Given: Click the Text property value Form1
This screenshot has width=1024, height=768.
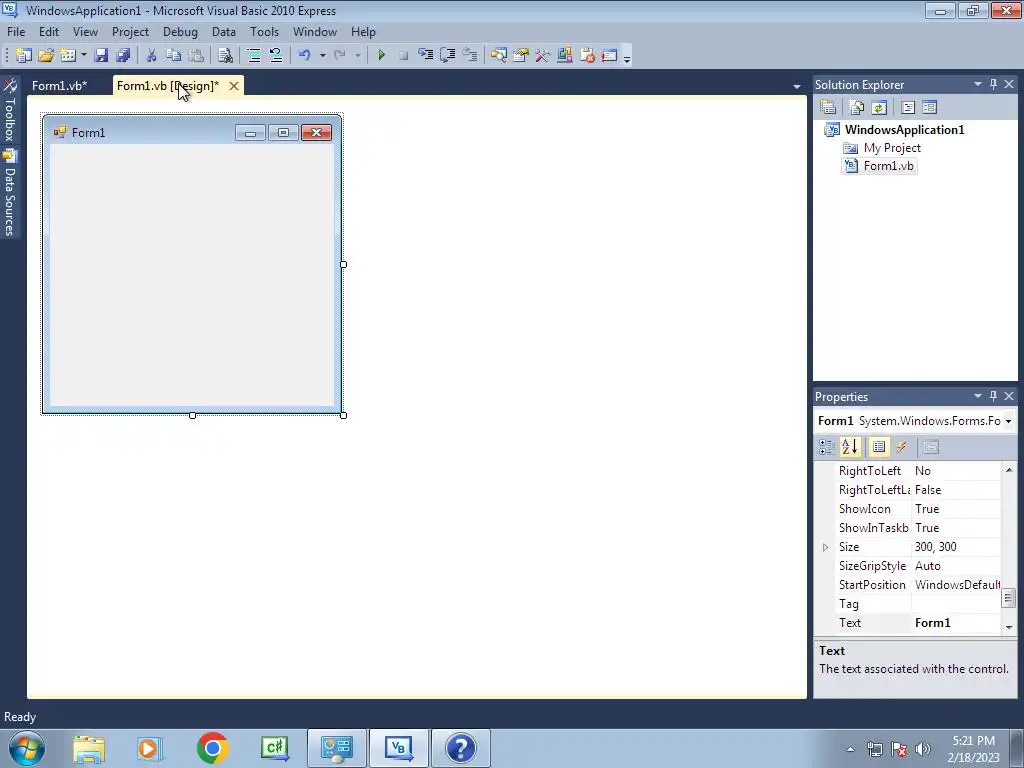Looking at the screenshot, I should point(956,623).
